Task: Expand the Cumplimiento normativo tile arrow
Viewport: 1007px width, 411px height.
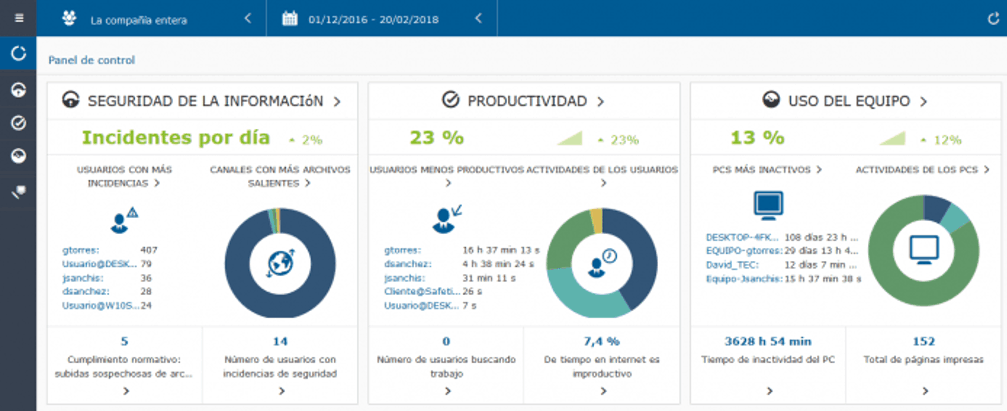Action: (x=124, y=391)
